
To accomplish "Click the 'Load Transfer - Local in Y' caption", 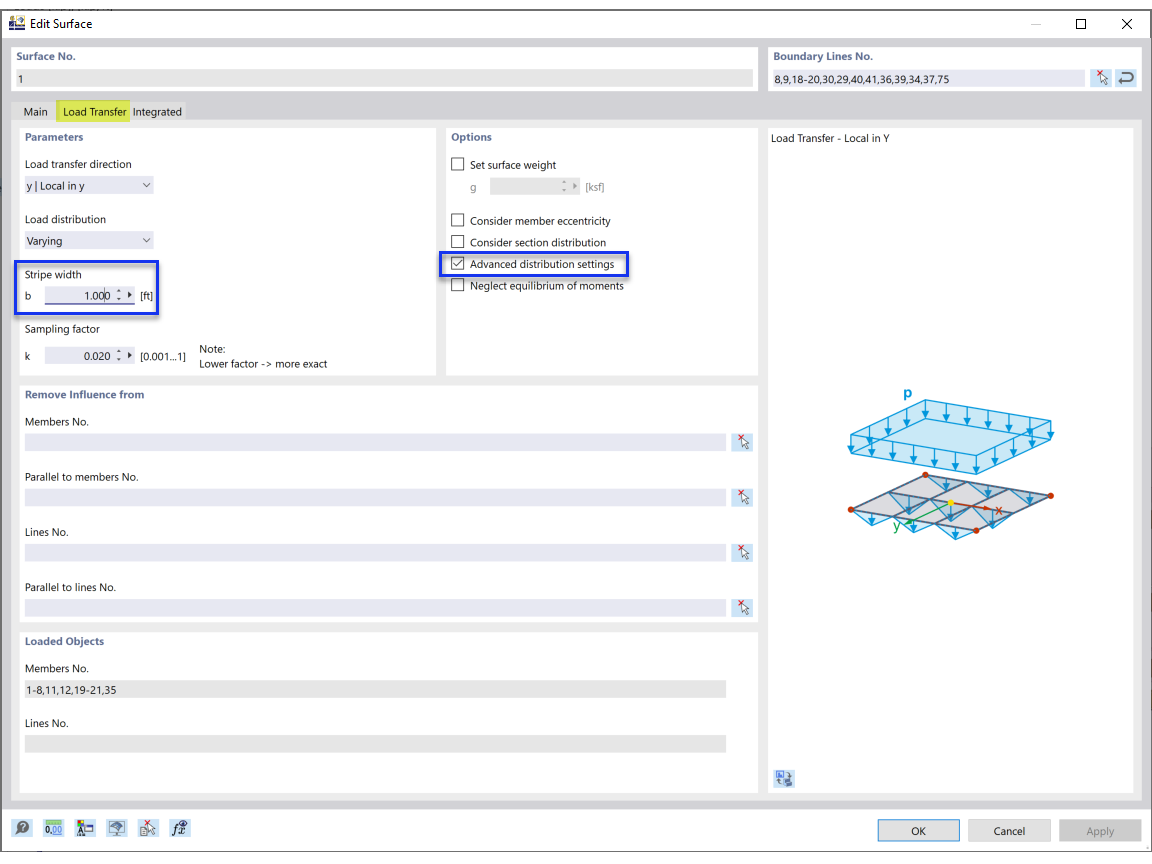I will 830,138.
